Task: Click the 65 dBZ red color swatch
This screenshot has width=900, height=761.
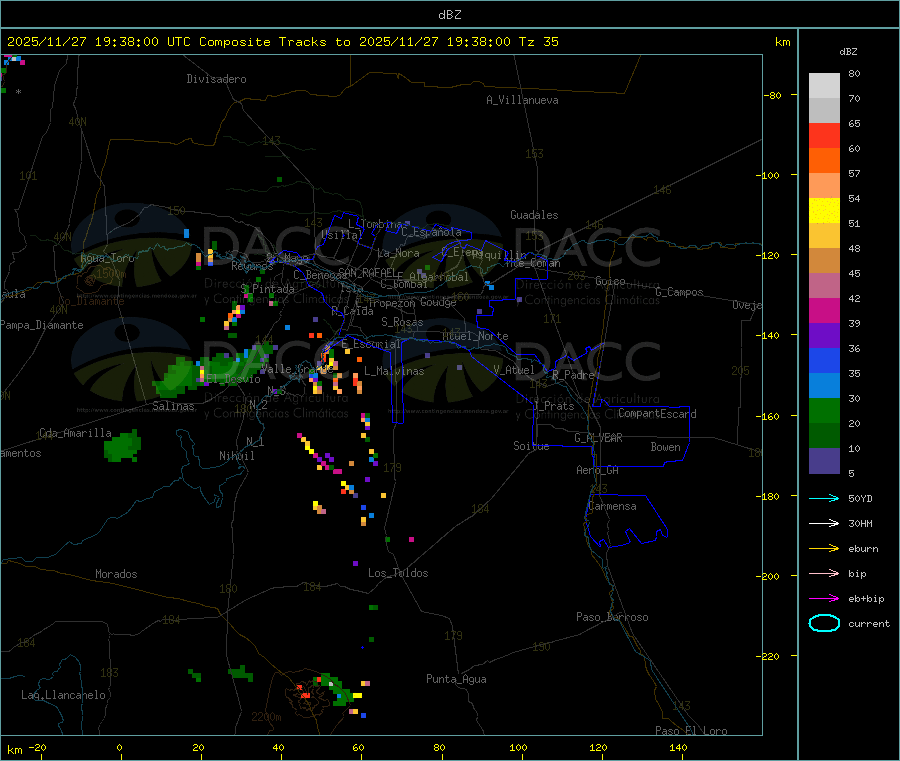Action: [x=824, y=135]
